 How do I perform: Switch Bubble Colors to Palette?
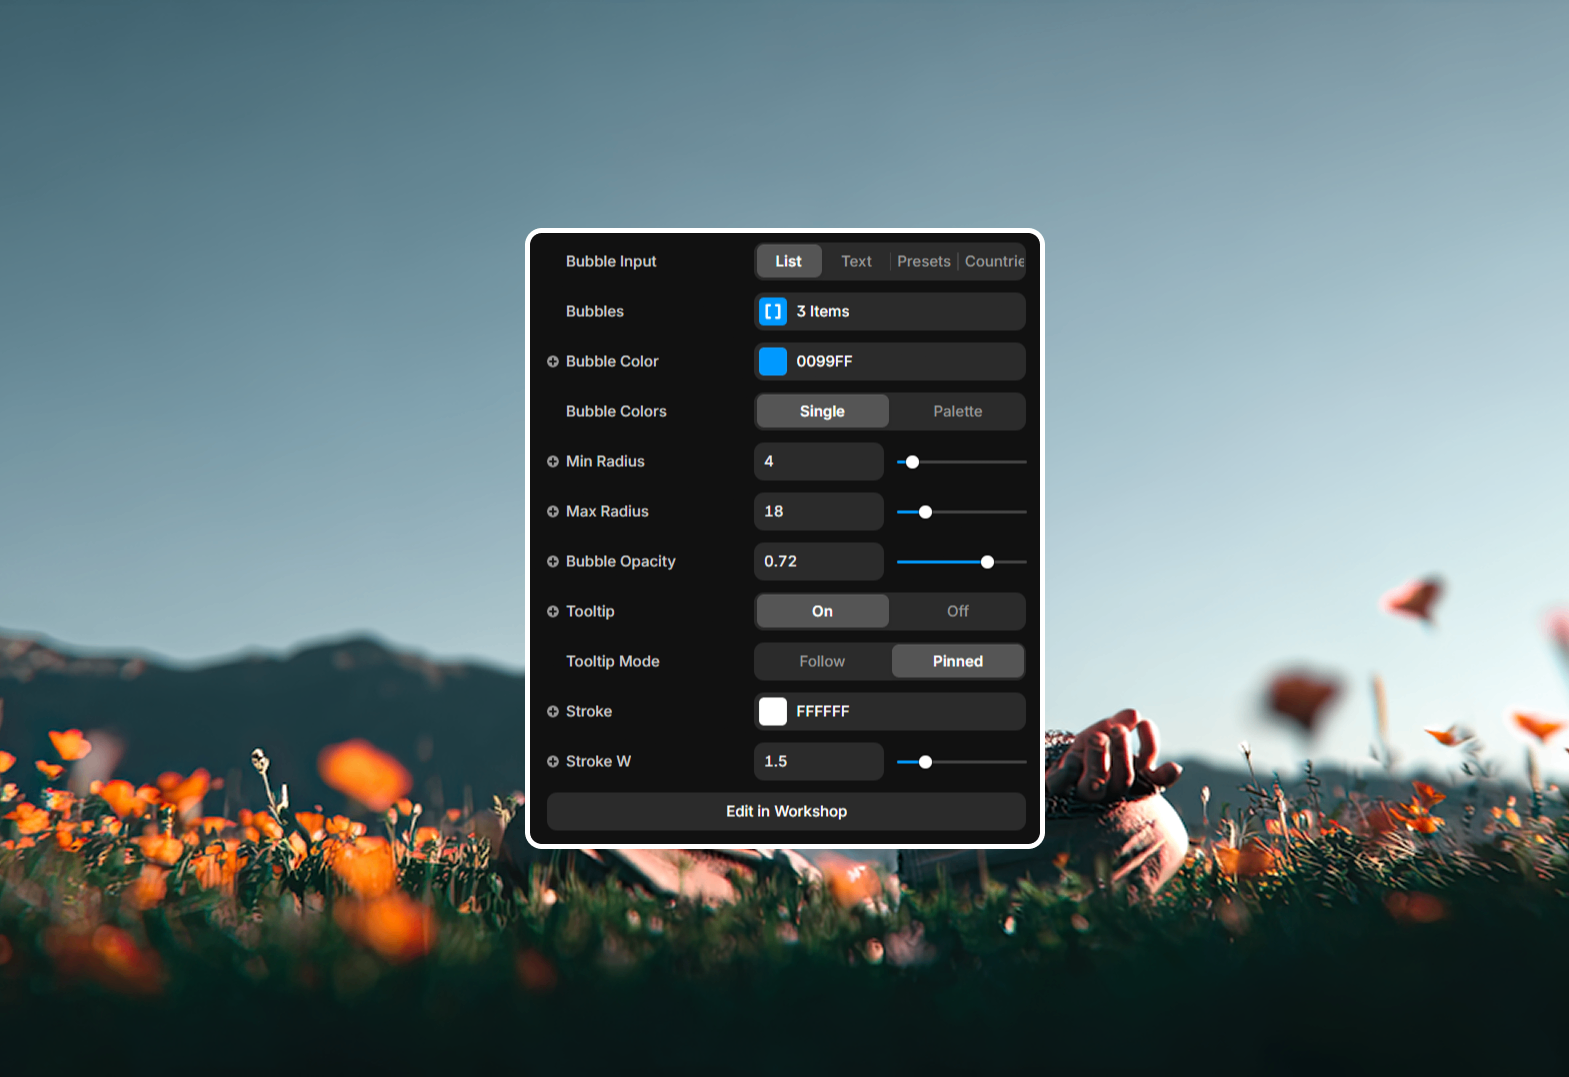pos(957,411)
